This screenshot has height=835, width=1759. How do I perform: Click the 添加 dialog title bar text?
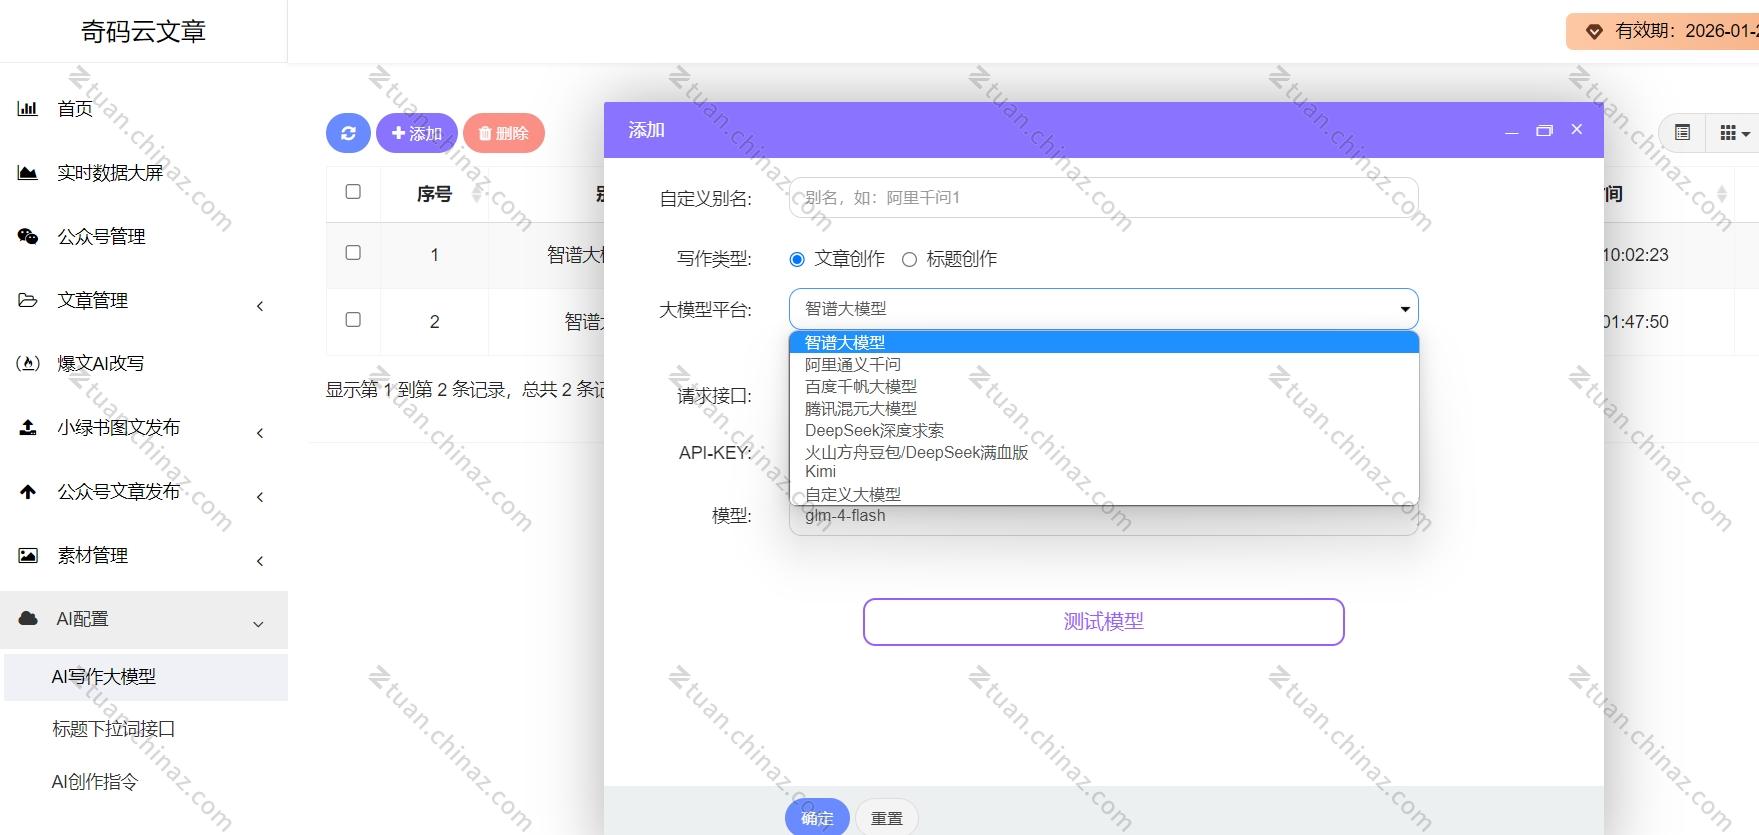pyautogui.click(x=646, y=130)
